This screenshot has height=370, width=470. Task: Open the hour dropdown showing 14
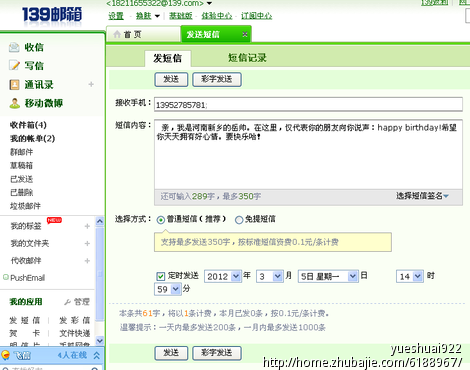[x=410, y=276]
